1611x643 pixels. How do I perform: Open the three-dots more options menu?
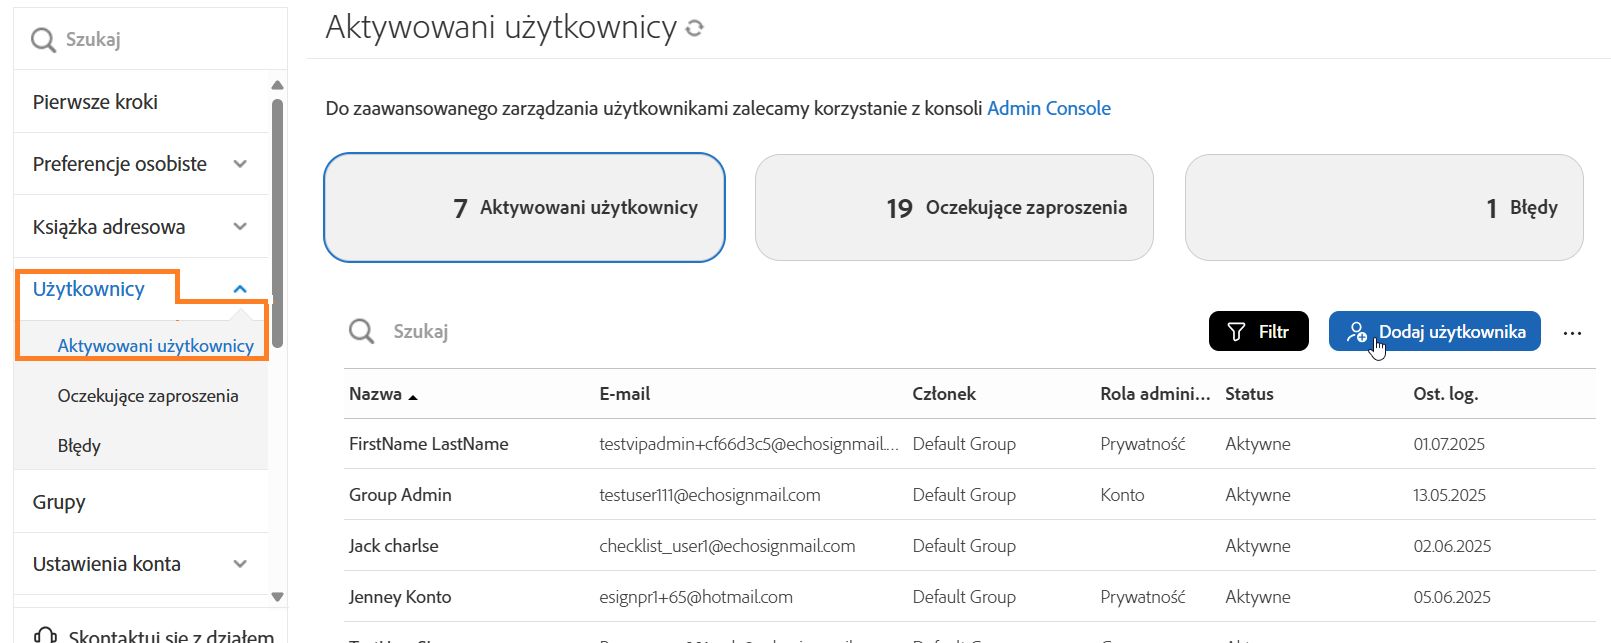pyautogui.click(x=1572, y=333)
